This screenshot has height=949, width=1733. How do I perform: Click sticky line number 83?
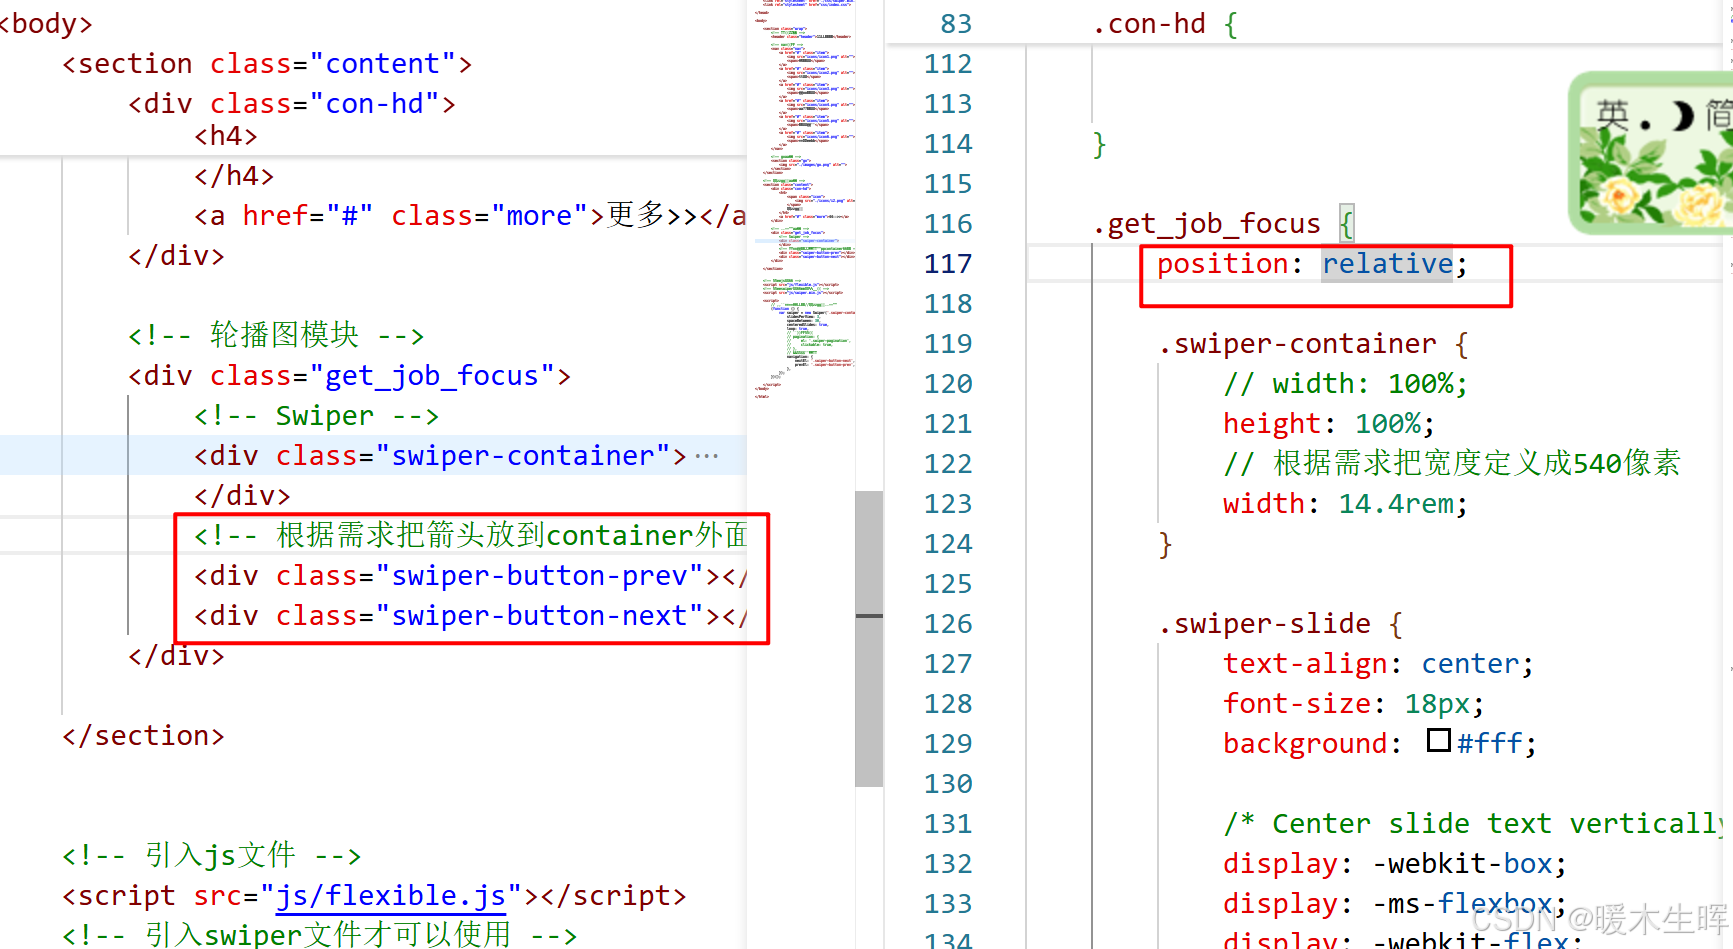(956, 23)
